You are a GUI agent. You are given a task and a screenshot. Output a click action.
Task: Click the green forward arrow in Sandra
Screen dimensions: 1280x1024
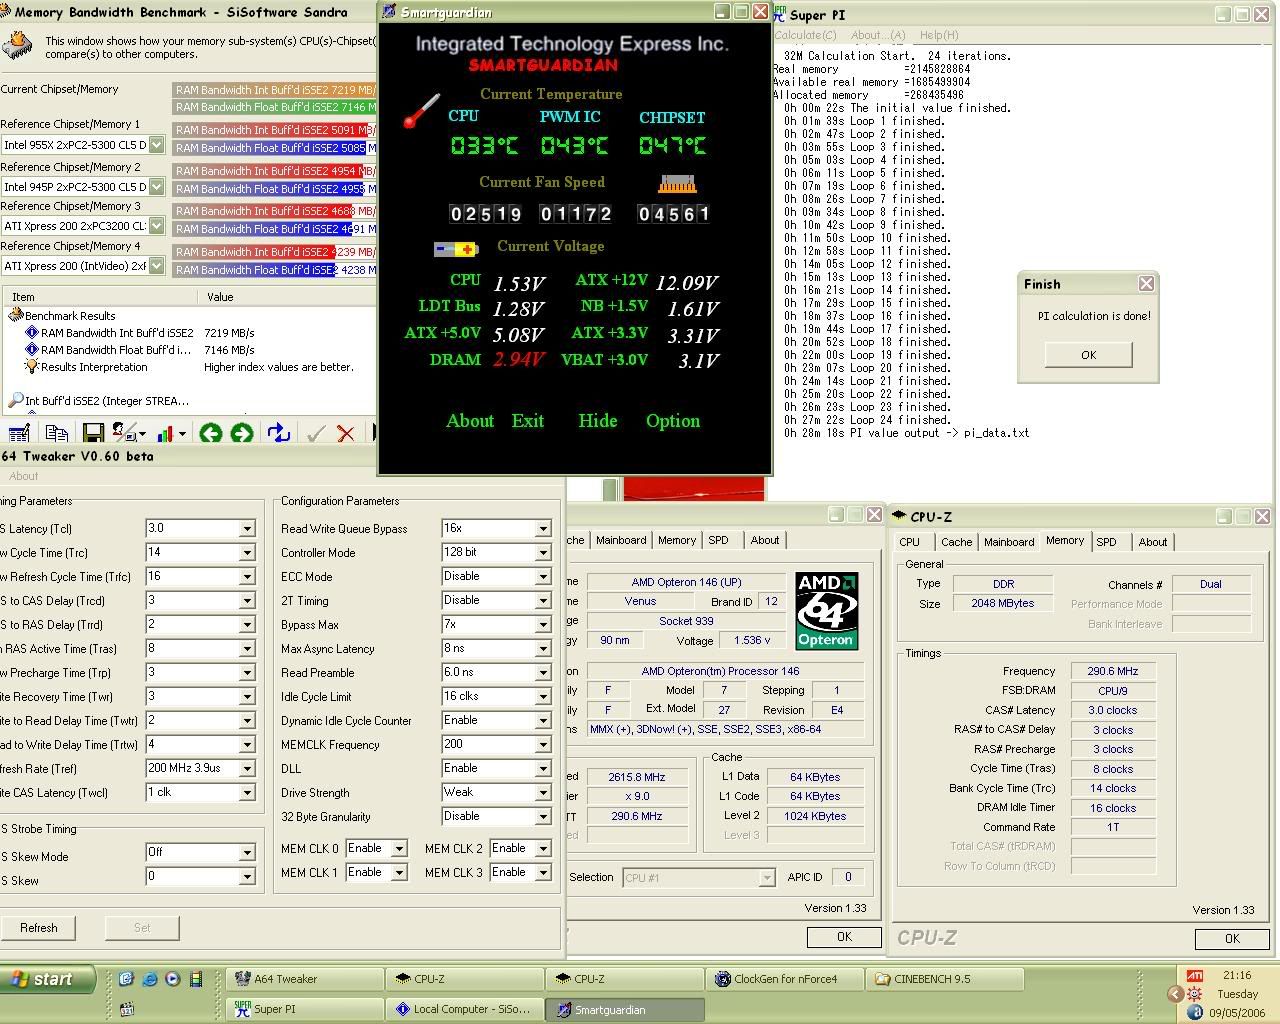(242, 433)
